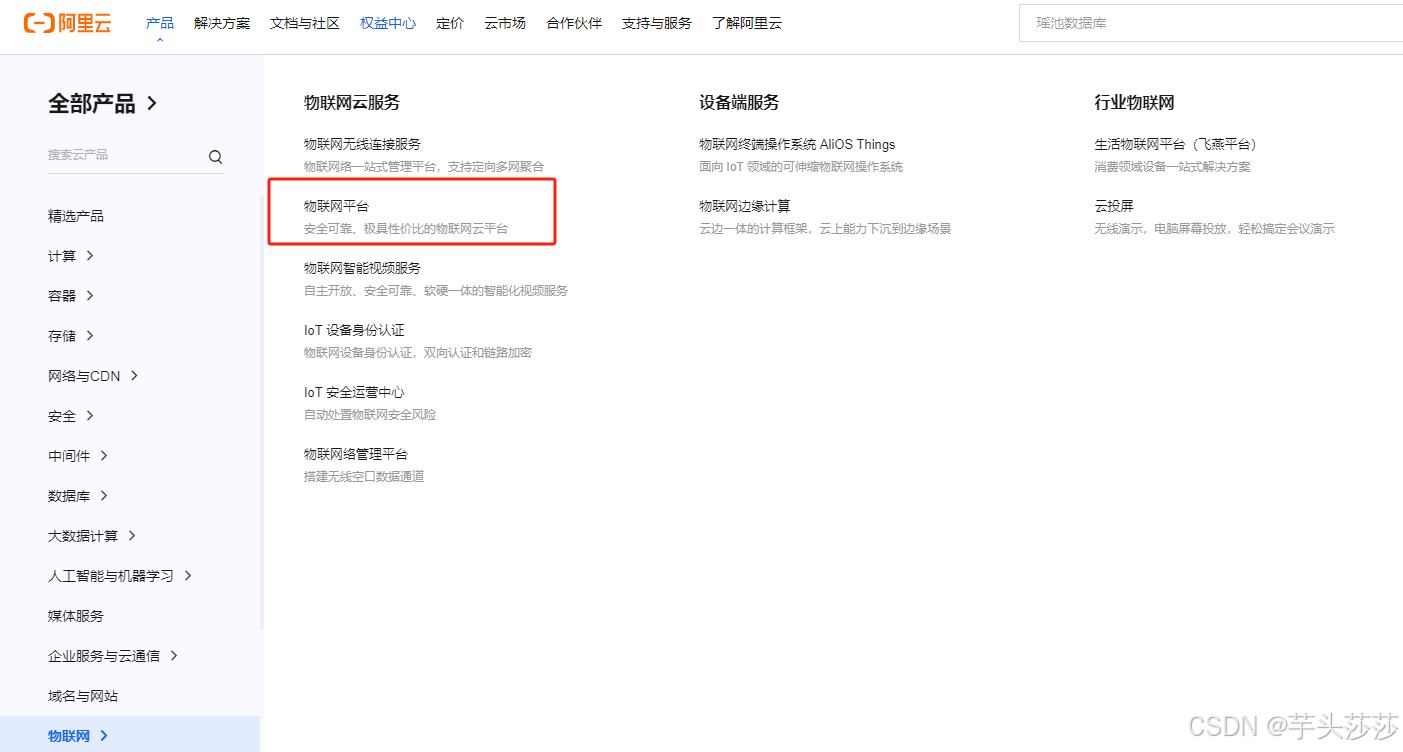This screenshot has width=1403, height=752.
Task: Expand the 企业服务与云通信 category
Action: pyautogui.click(x=113, y=656)
